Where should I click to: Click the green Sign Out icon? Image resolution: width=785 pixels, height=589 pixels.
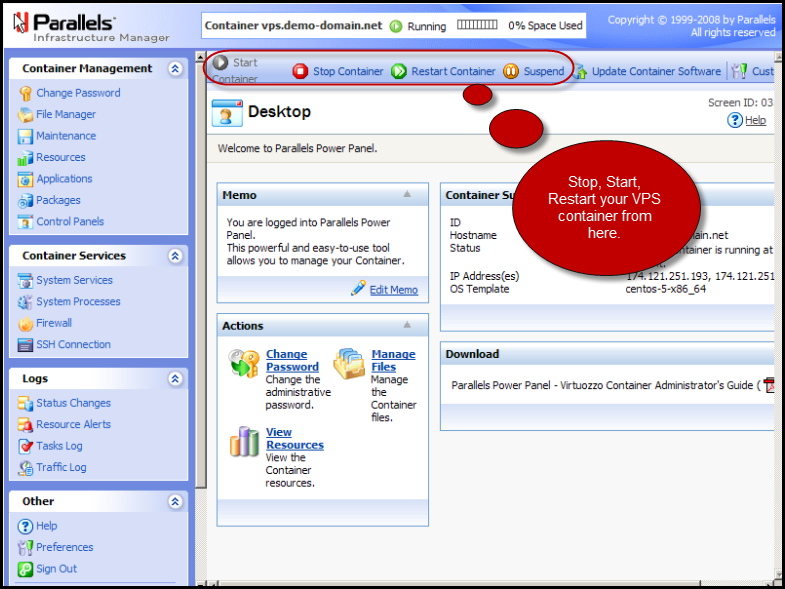coord(25,569)
